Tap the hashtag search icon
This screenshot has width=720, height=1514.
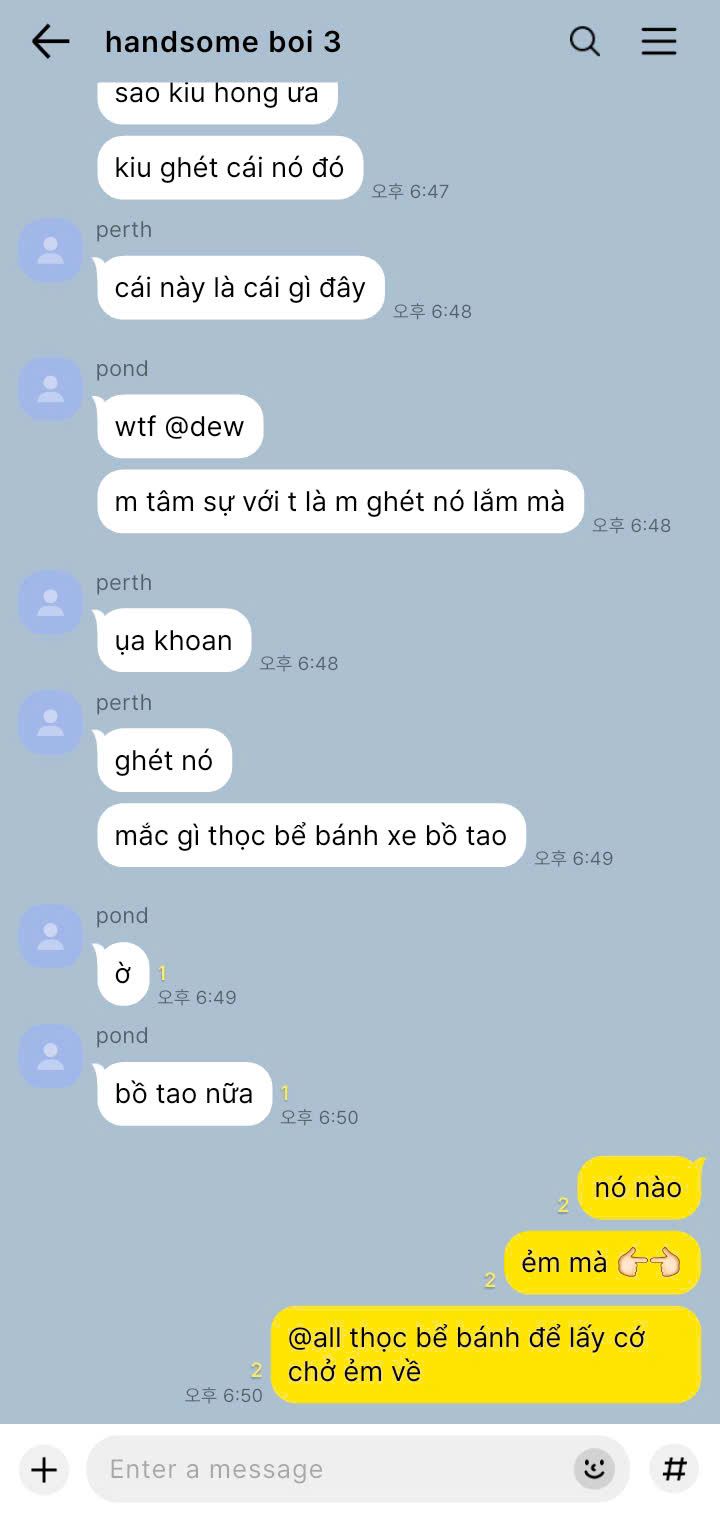tap(675, 1469)
